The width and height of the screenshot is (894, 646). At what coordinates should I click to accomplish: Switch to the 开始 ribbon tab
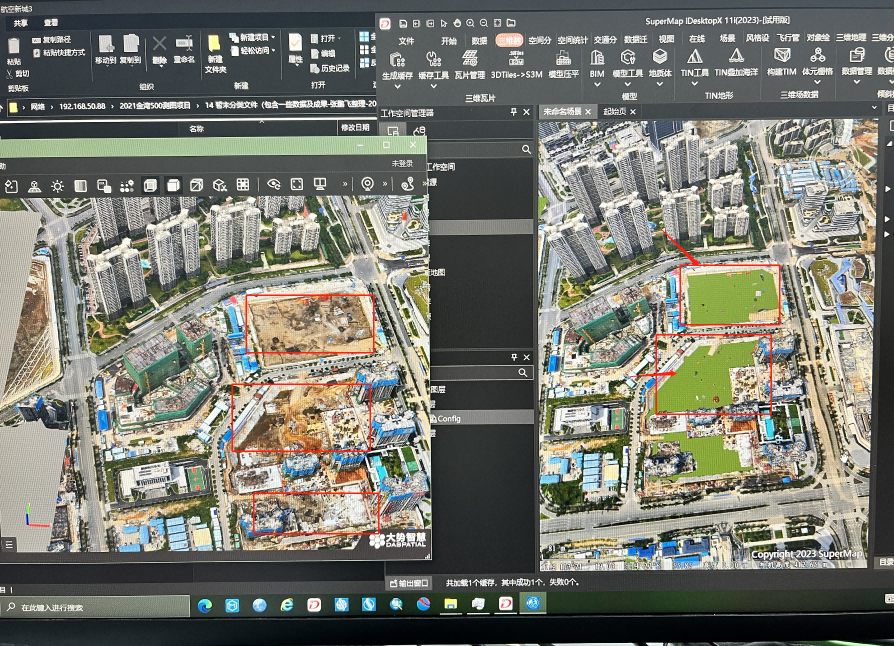point(449,41)
